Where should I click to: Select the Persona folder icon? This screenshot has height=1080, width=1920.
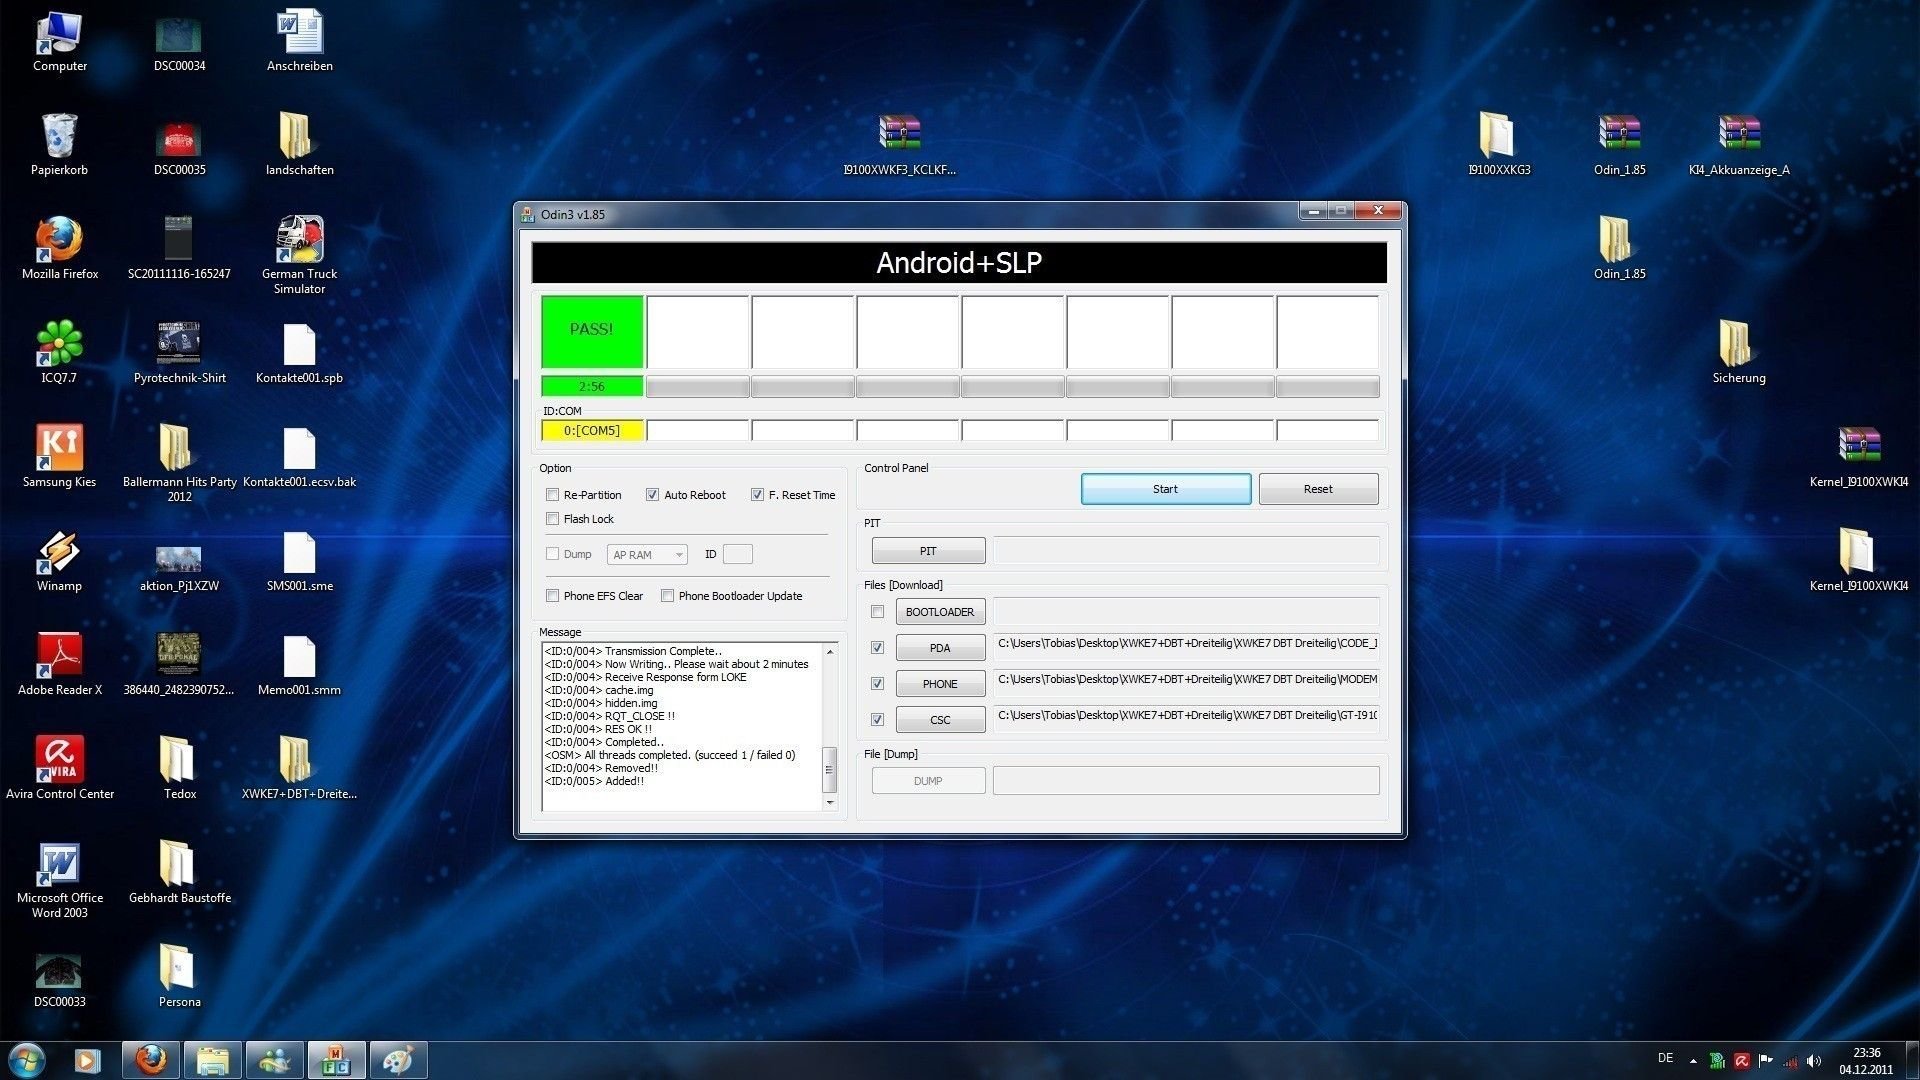(179, 977)
